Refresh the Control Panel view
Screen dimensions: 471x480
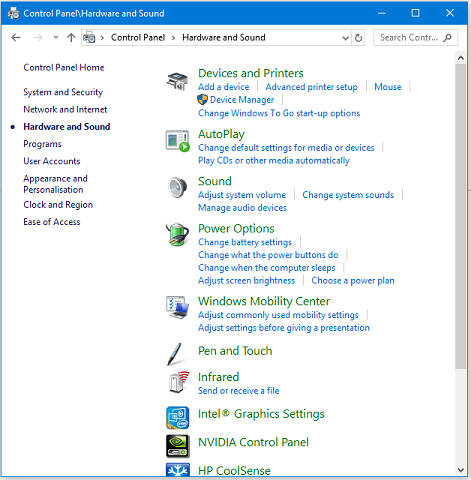(358, 38)
